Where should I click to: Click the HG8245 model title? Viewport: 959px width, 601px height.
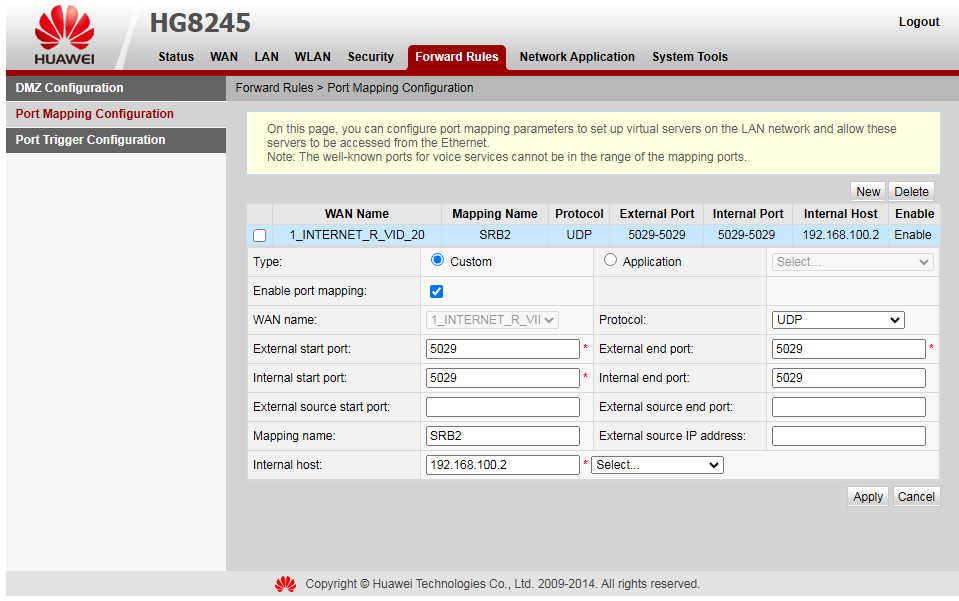200,23
